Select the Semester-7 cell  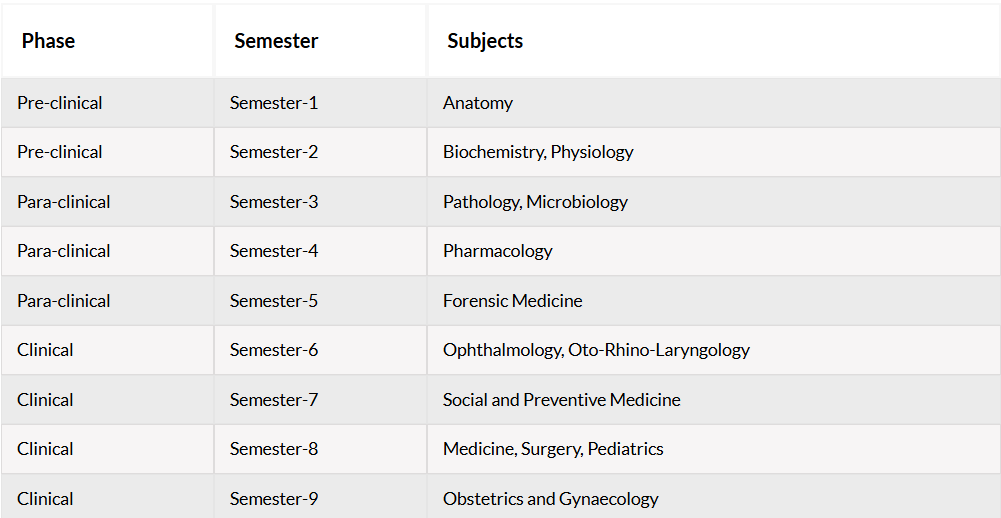point(320,400)
